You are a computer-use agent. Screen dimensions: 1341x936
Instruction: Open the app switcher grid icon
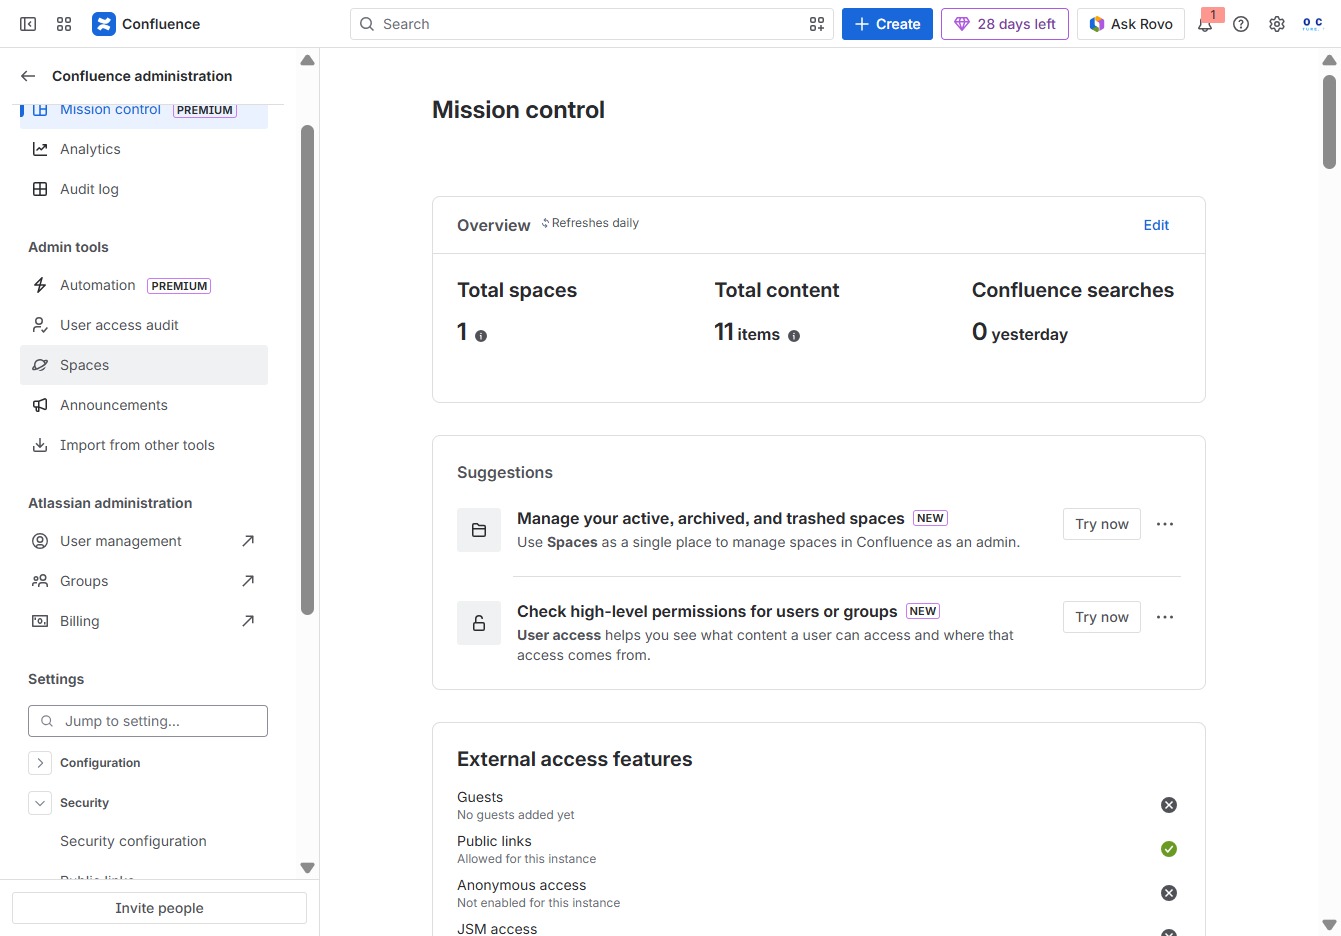coord(64,24)
